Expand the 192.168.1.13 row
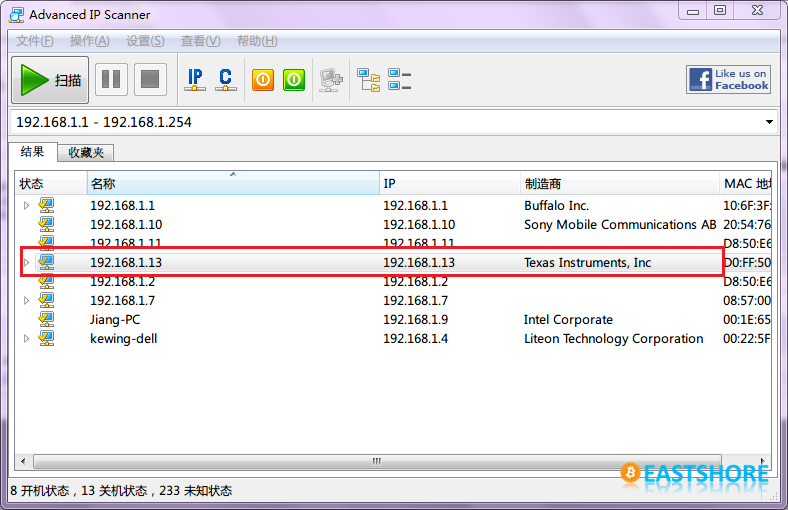The width and height of the screenshot is (788, 510). [x=27, y=262]
